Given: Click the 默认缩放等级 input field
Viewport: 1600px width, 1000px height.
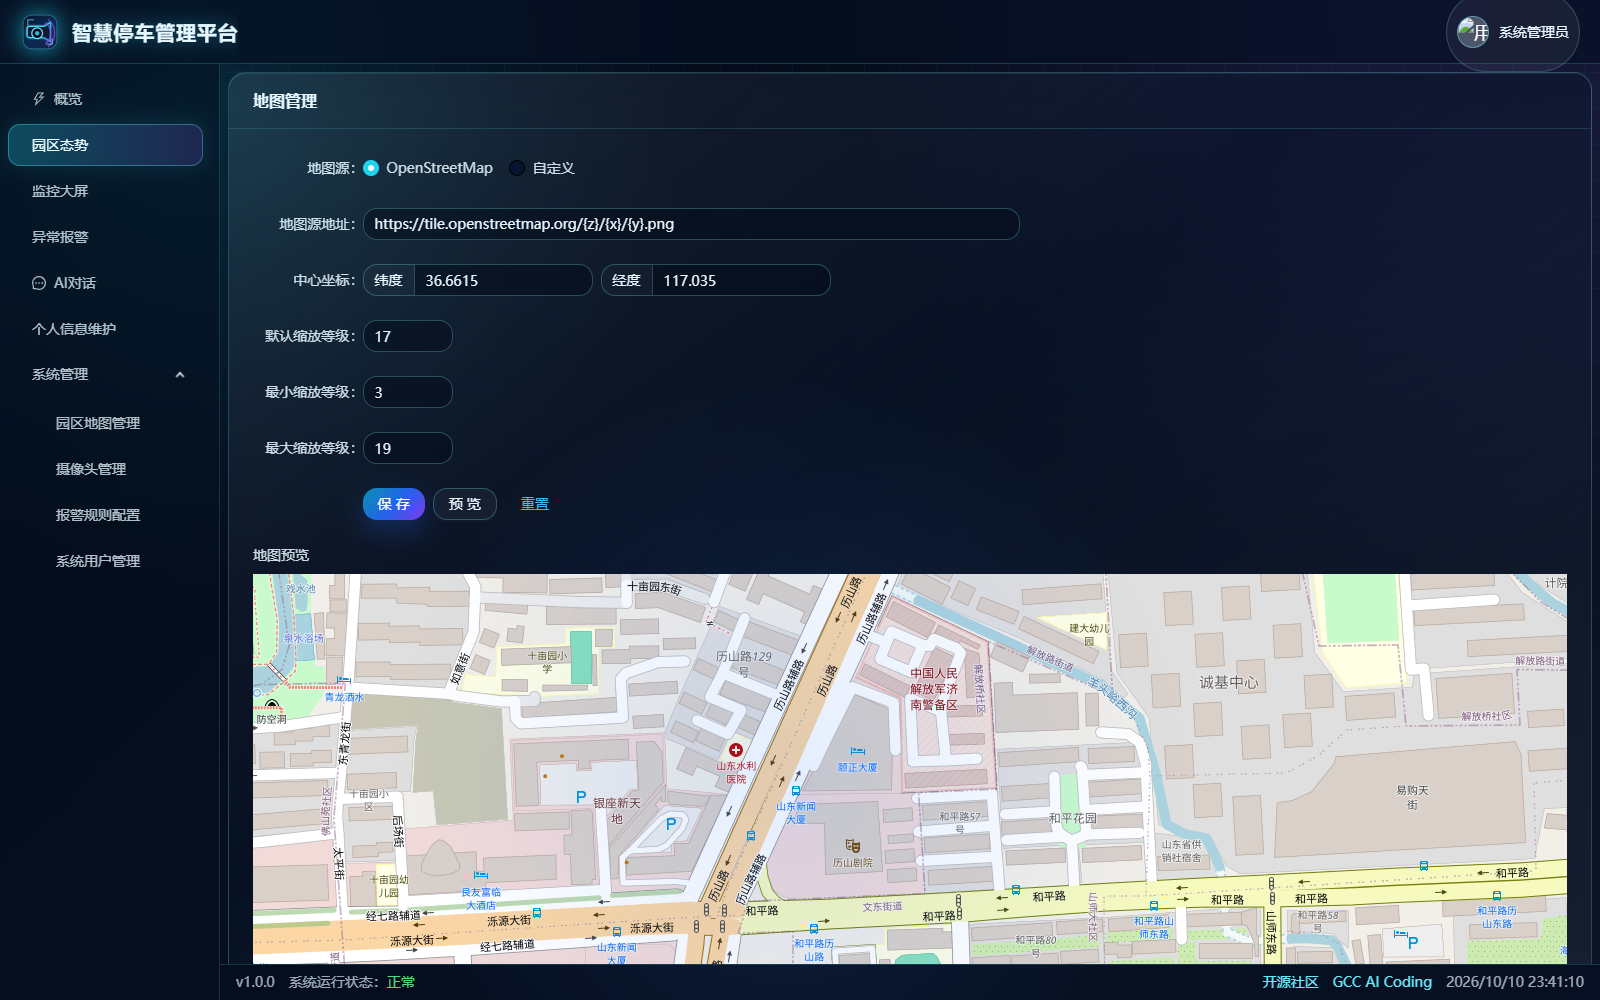Looking at the screenshot, I should [x=408, y=336].
